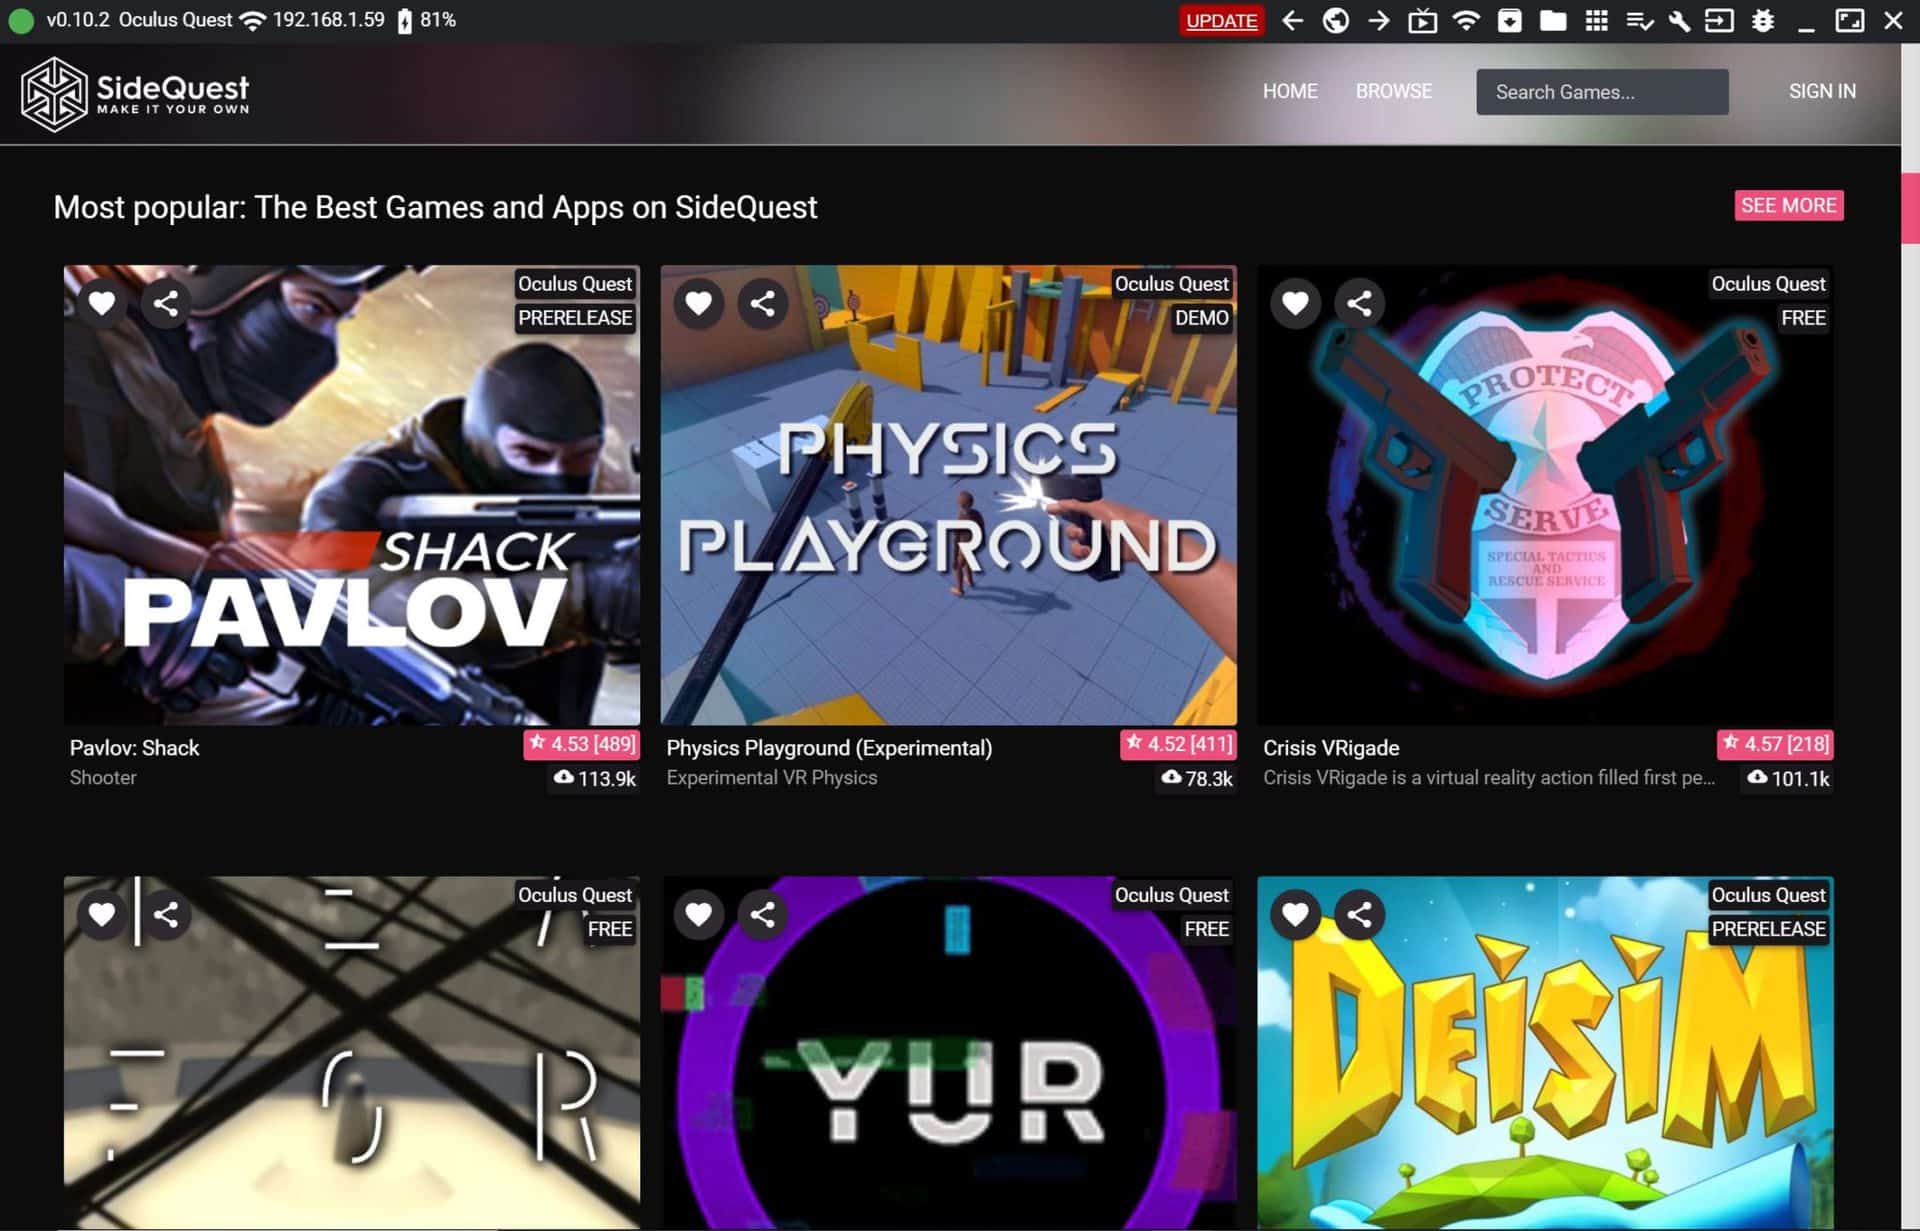Open the web browser globe icon
The height and width of the screenshot is (1231, 1920).
1336,20
